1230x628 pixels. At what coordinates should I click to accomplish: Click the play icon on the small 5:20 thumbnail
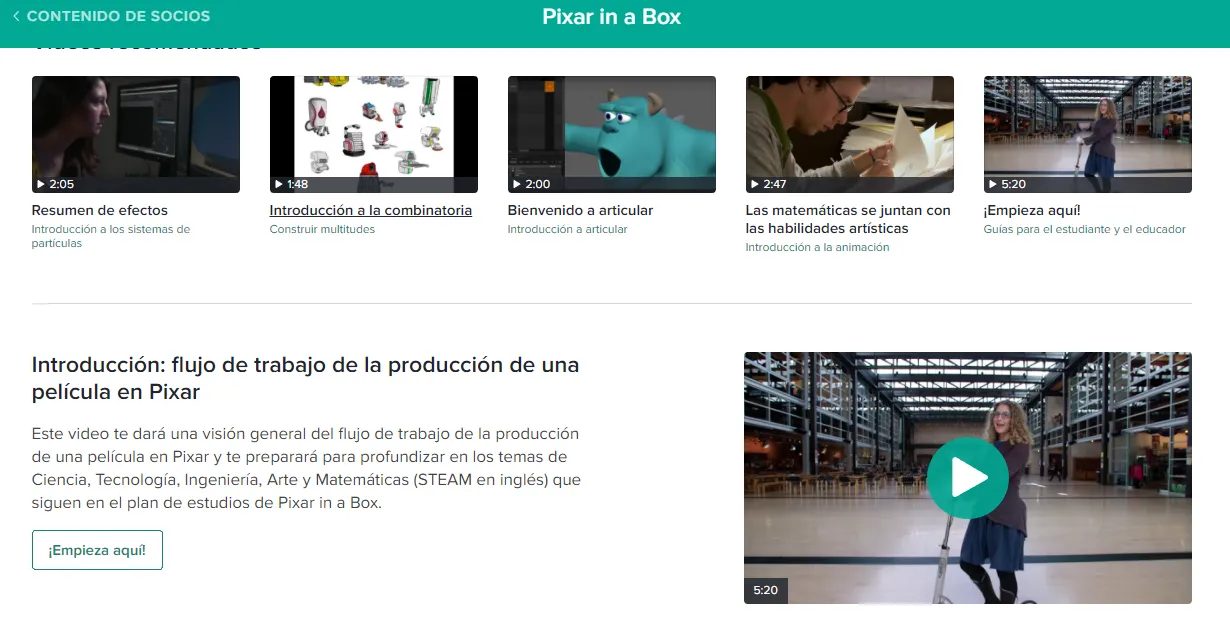pyautogui.click(x=993, y=184)
